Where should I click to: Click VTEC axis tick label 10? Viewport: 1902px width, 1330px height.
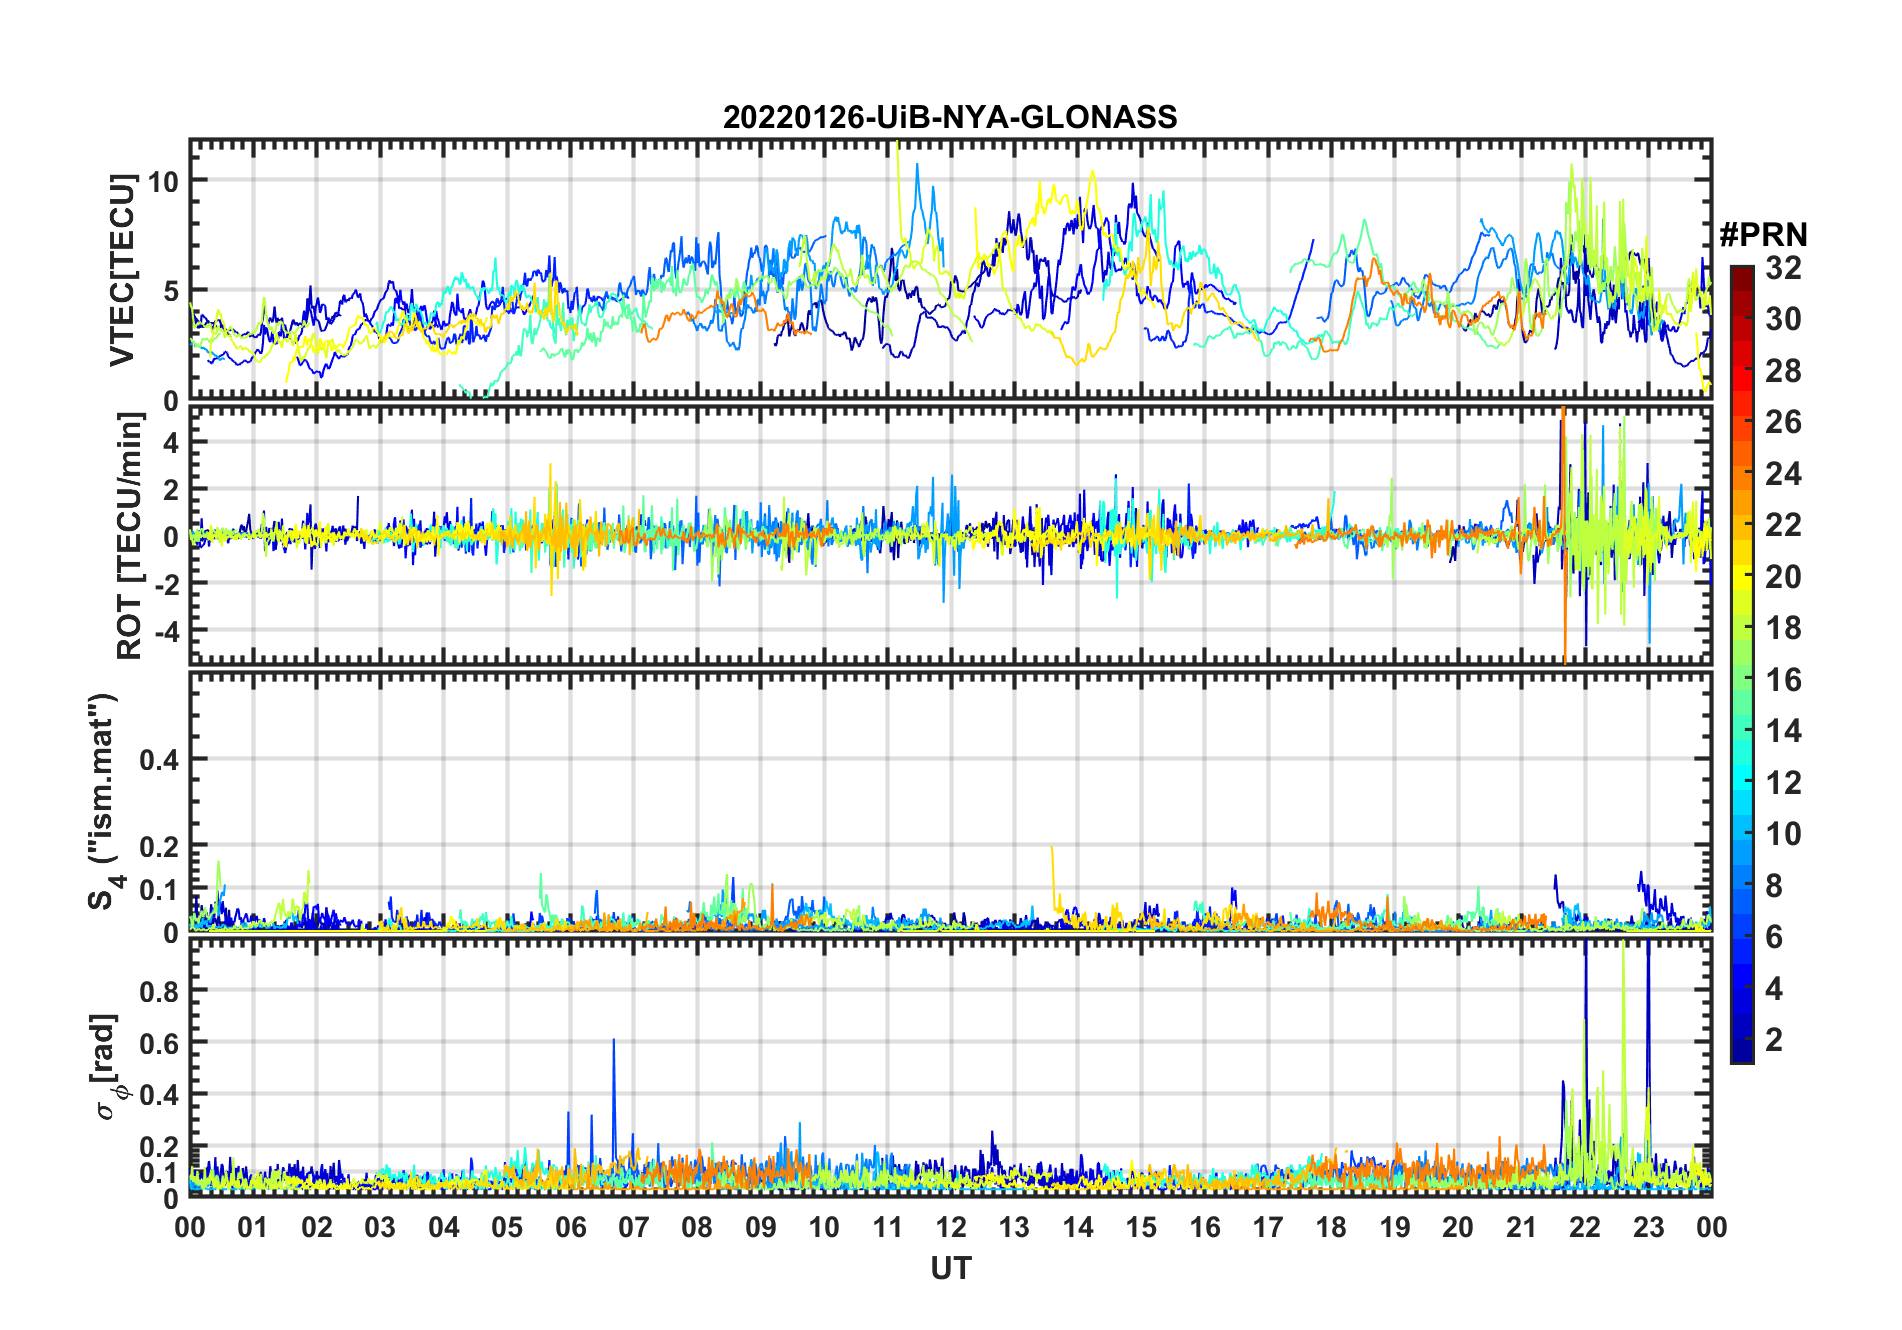(163, 181)
